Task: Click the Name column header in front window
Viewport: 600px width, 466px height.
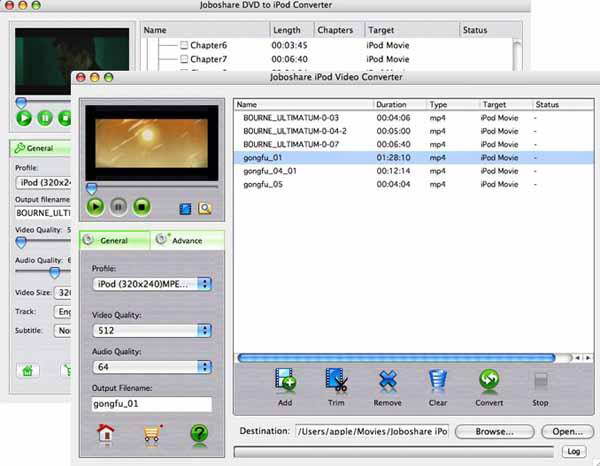Action: tap(303, 104)
